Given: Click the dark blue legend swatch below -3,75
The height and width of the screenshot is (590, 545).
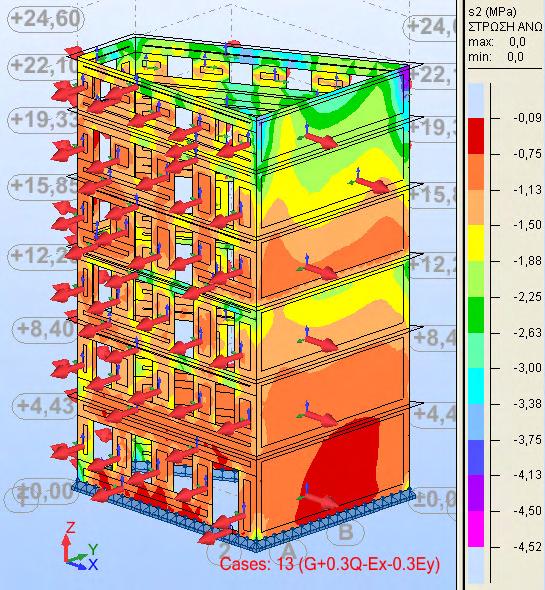Looking at the screenshot, I should [476, 458].
